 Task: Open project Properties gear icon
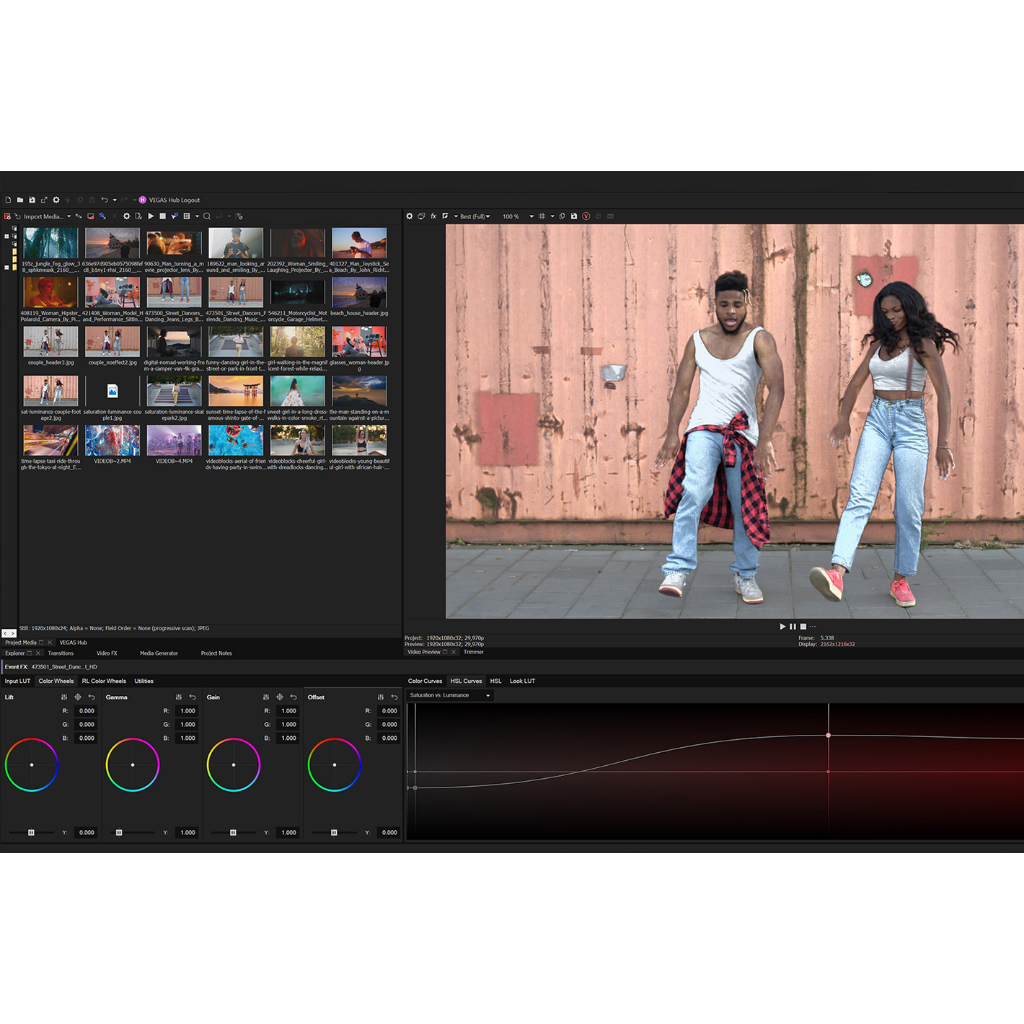56,200
